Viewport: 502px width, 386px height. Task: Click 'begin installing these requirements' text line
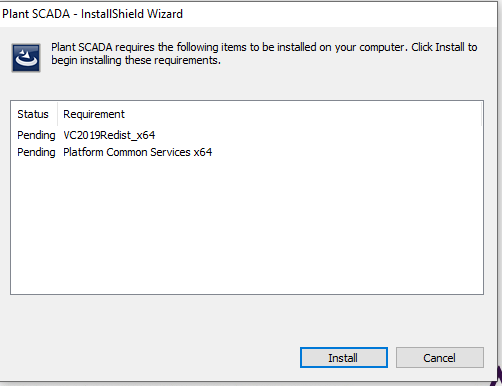[136, 60]
